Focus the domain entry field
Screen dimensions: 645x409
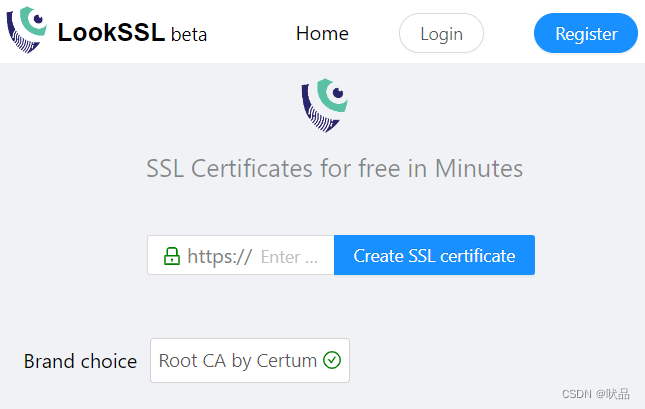[x=293, y=256]
